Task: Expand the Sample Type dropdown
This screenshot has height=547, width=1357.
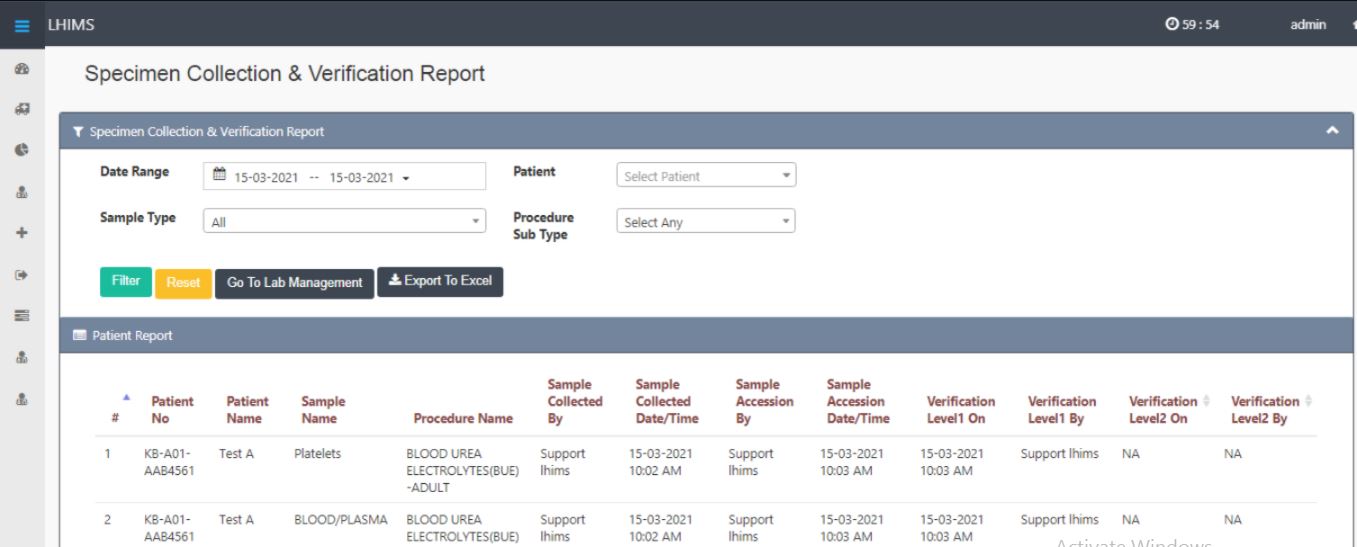Action: point(344,222)
